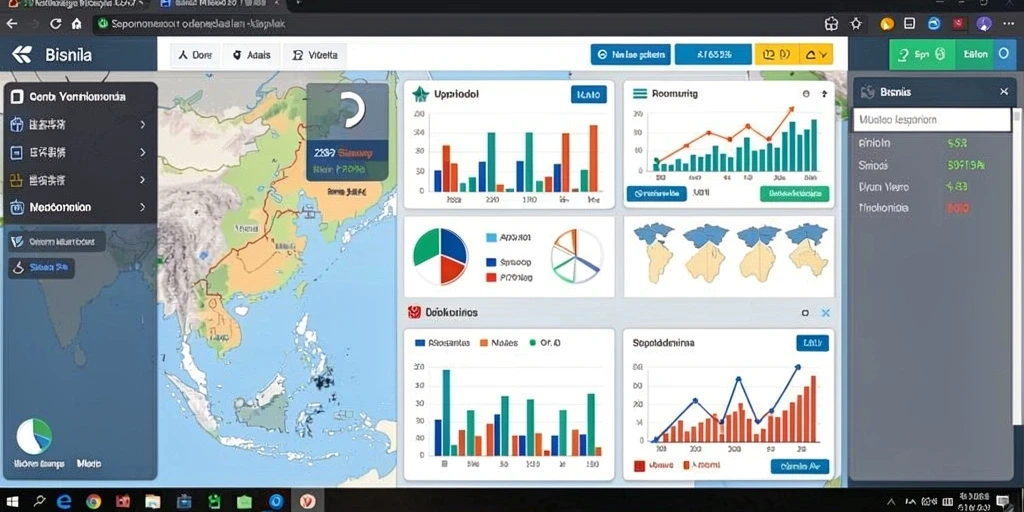Click the blue button in the Sopolddenina card header
Screen dimensions: 1024x512
(x=812, y=343)
